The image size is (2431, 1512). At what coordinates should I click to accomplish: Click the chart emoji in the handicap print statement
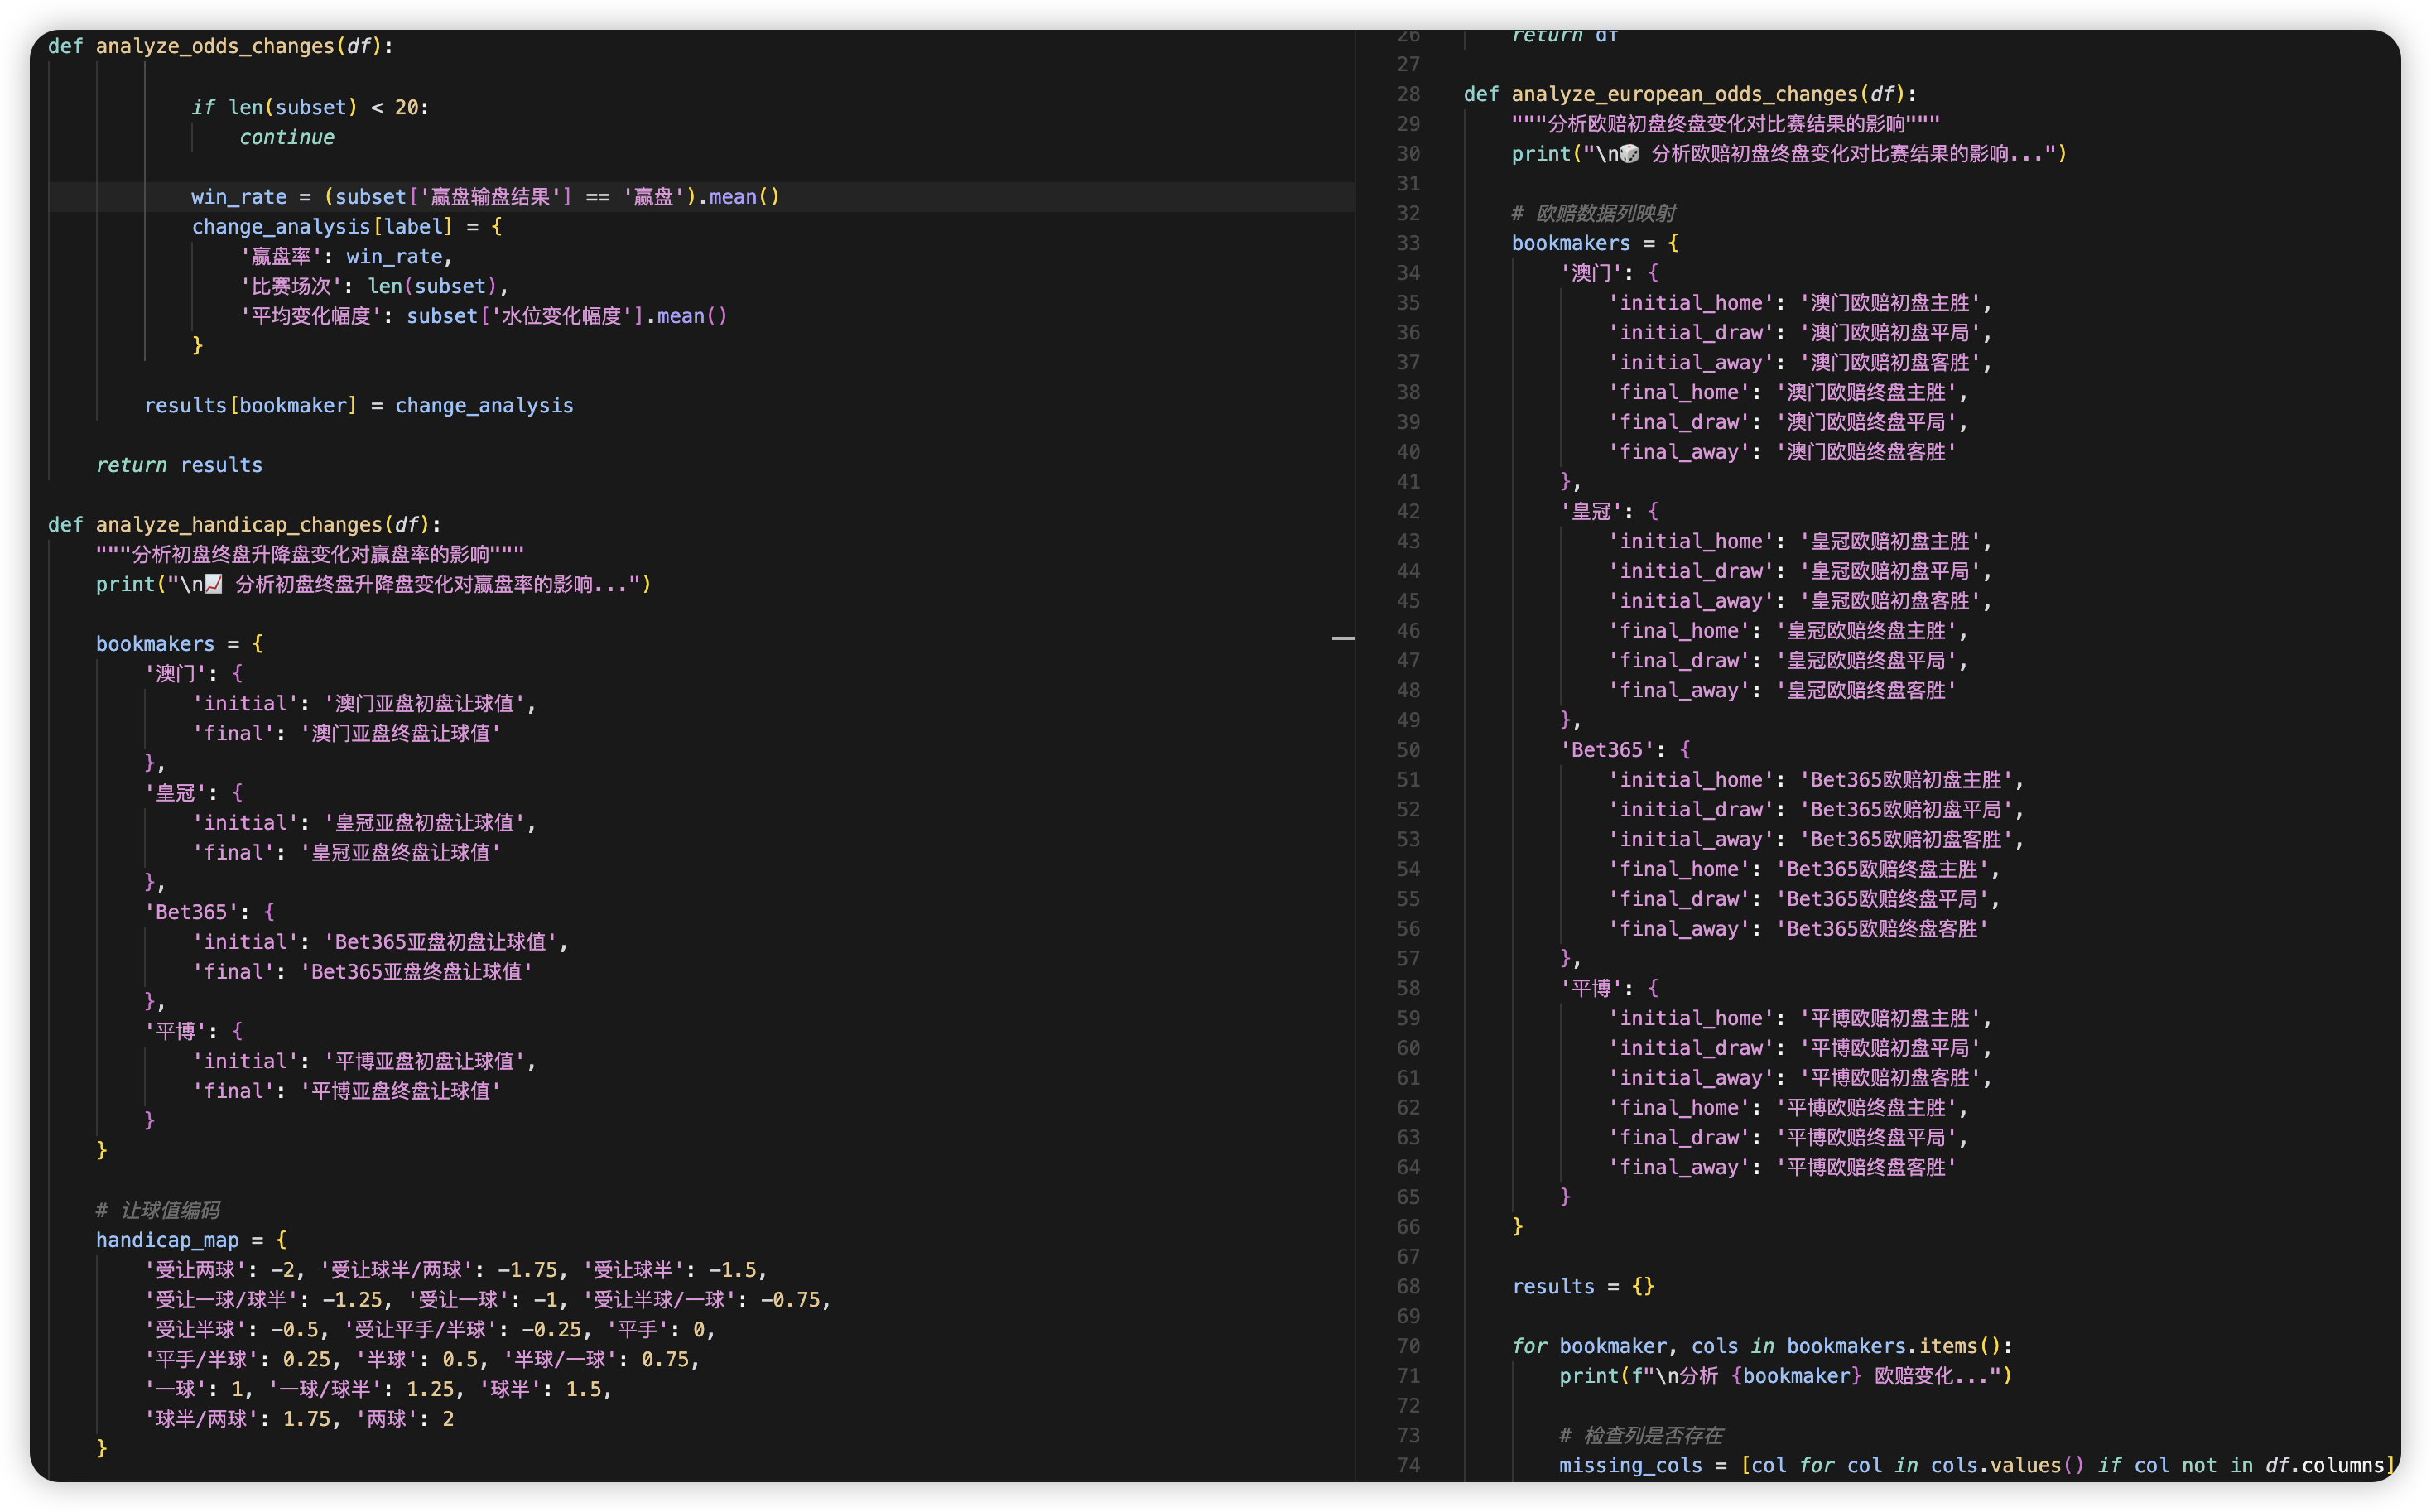214,584
